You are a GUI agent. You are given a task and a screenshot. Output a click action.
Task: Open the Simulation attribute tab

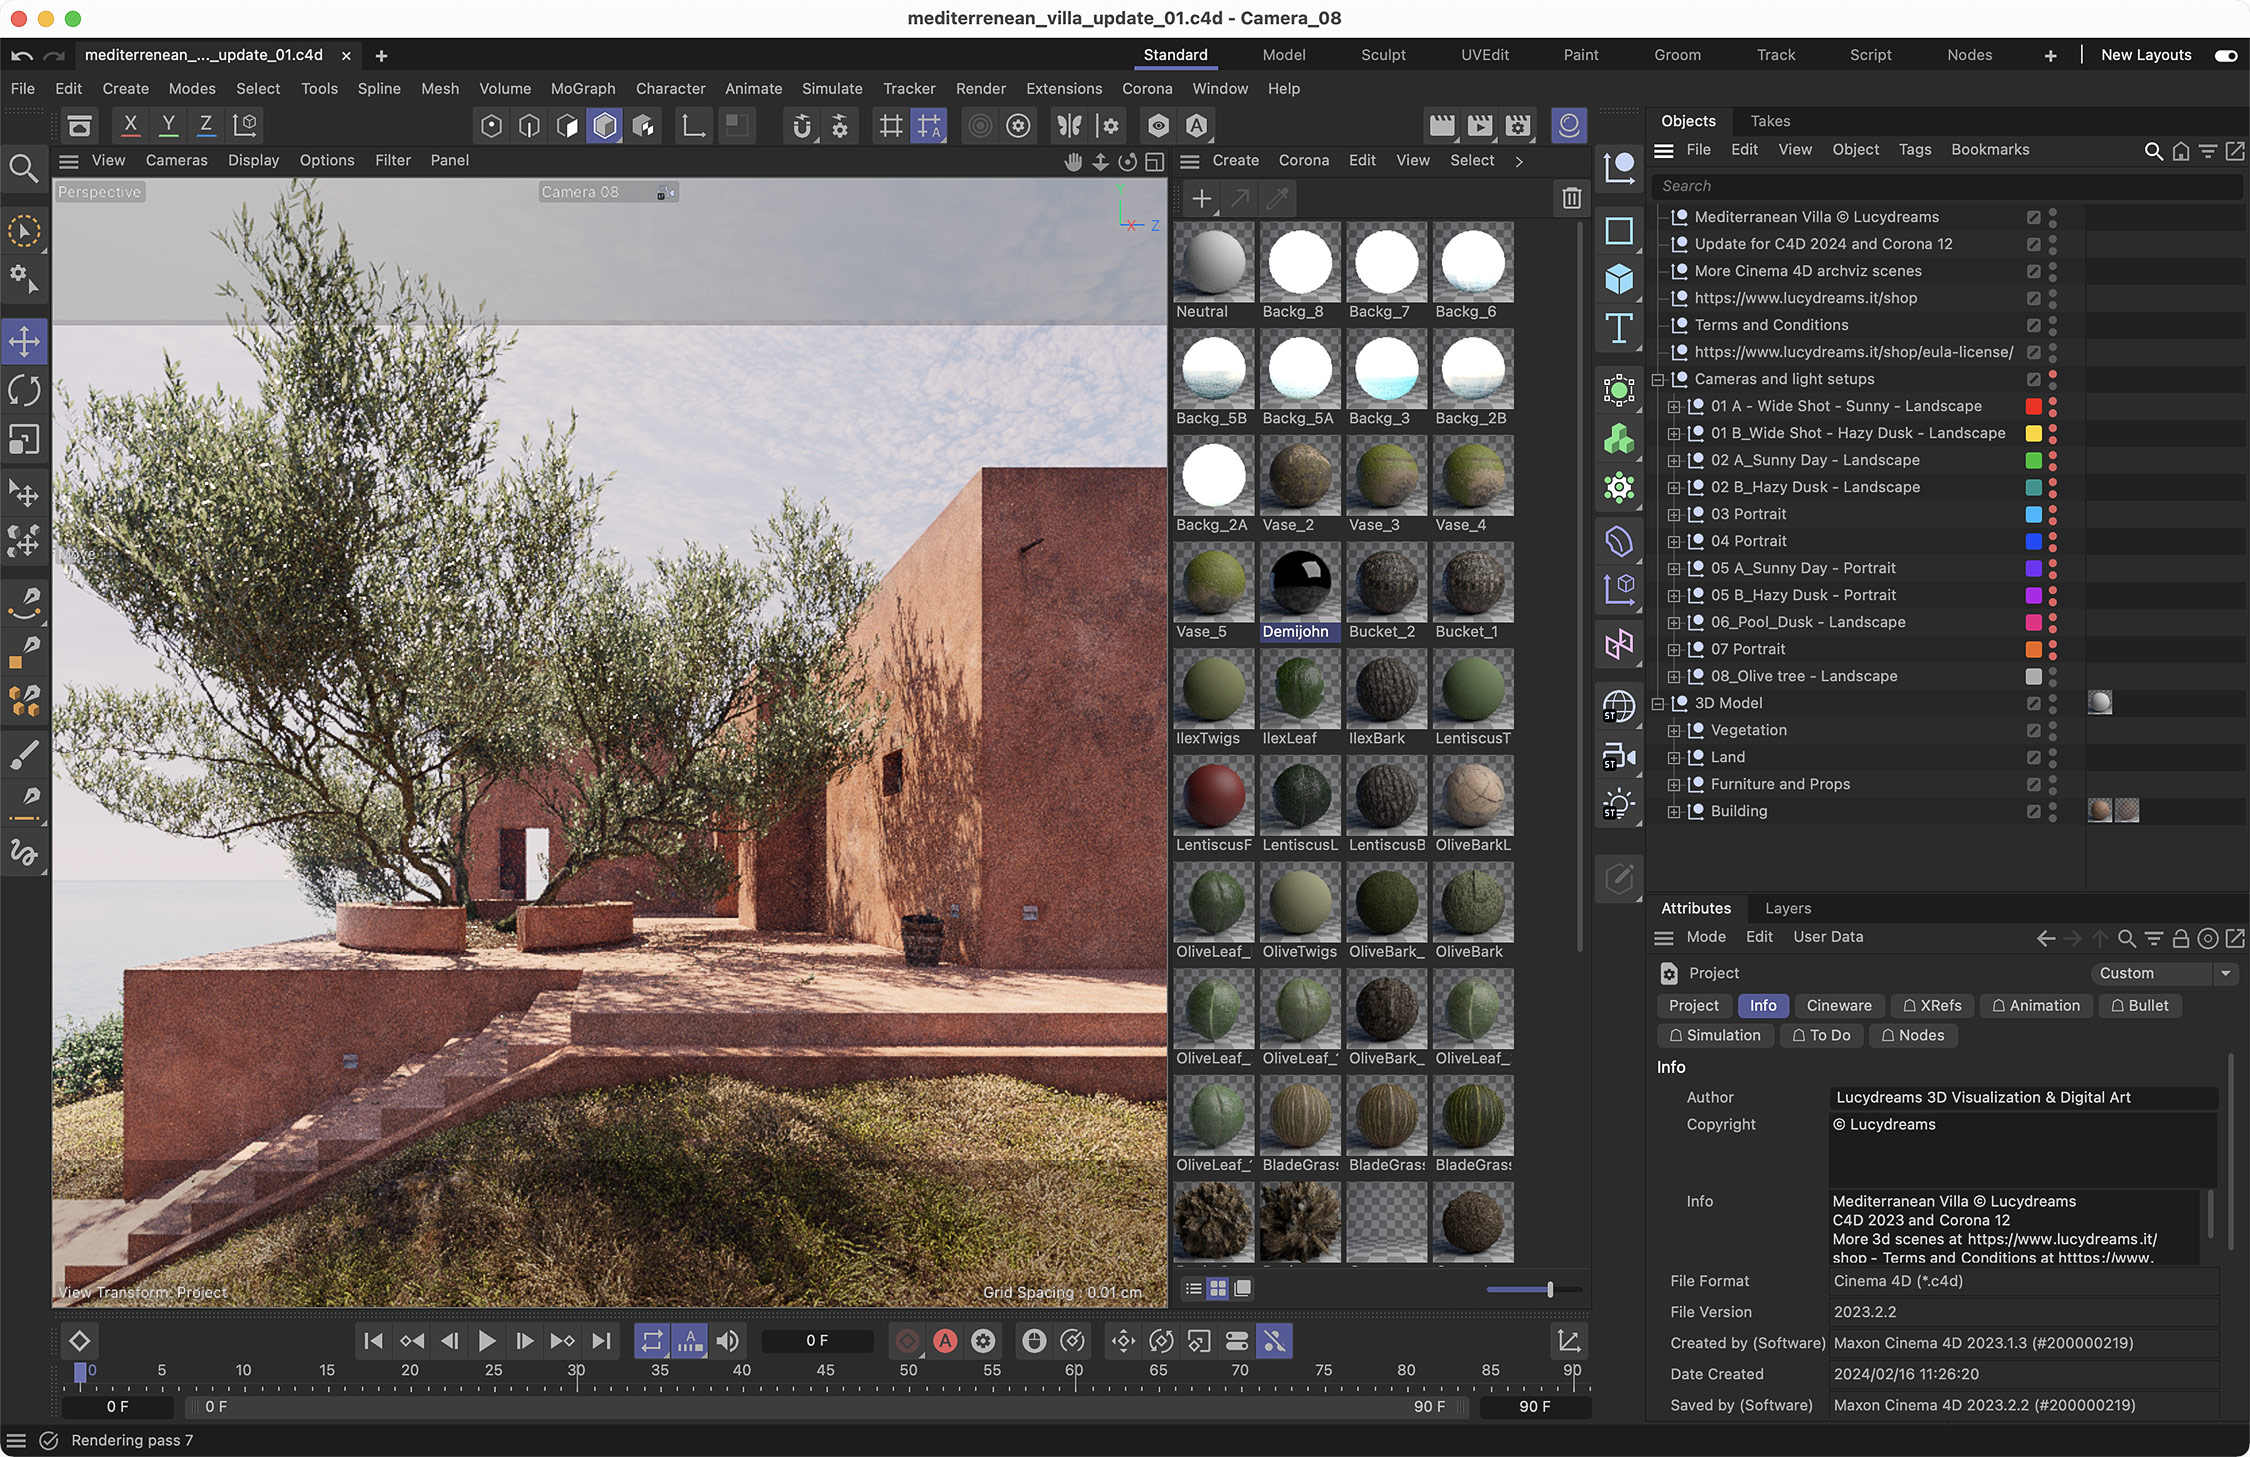point(1715,1035)
